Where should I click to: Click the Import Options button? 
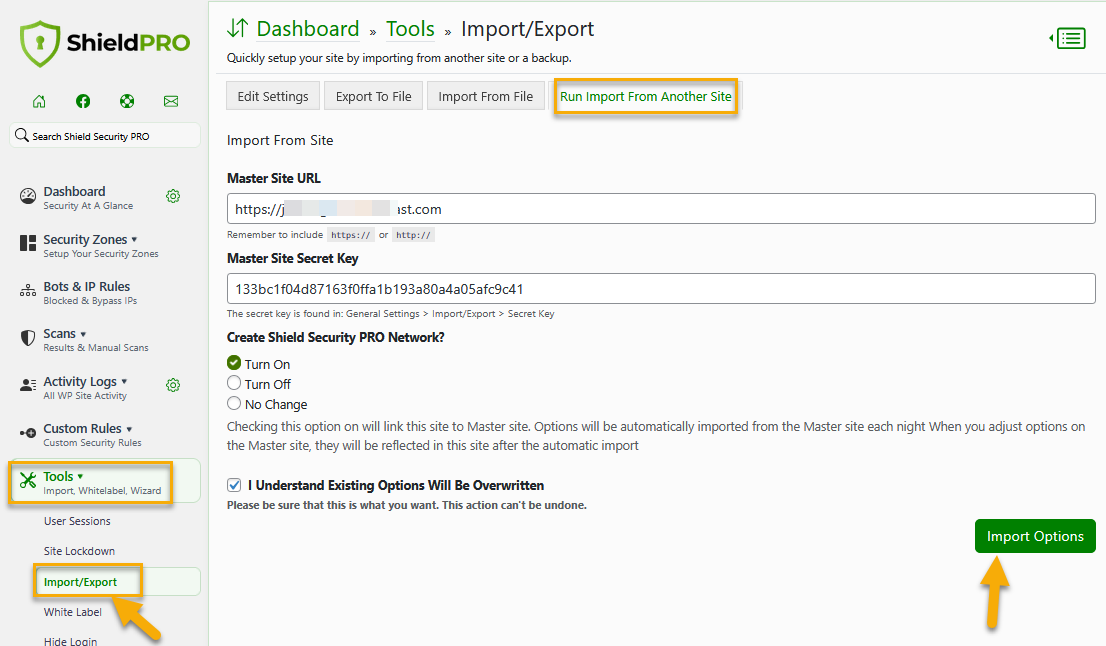coord(1035,536)
